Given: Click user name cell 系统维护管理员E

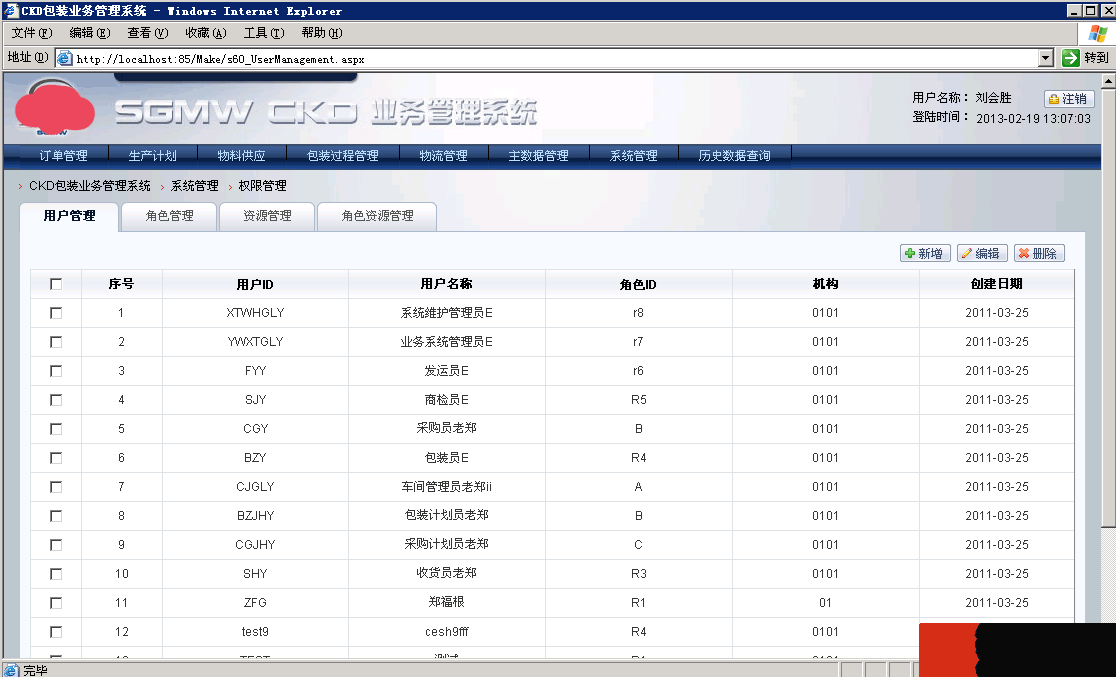Looking at the screenshot, I should click(x=446, y=313).
